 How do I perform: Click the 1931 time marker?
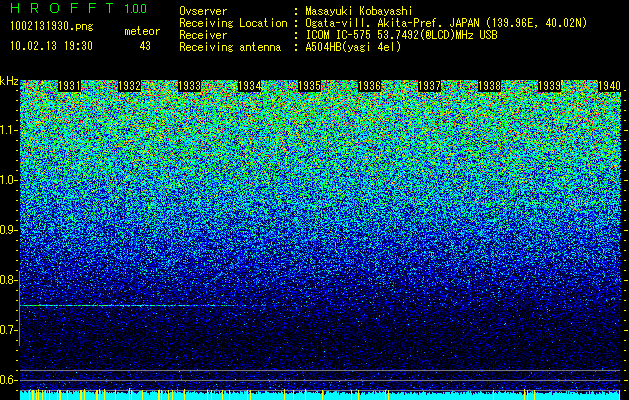tap(69, 86)
